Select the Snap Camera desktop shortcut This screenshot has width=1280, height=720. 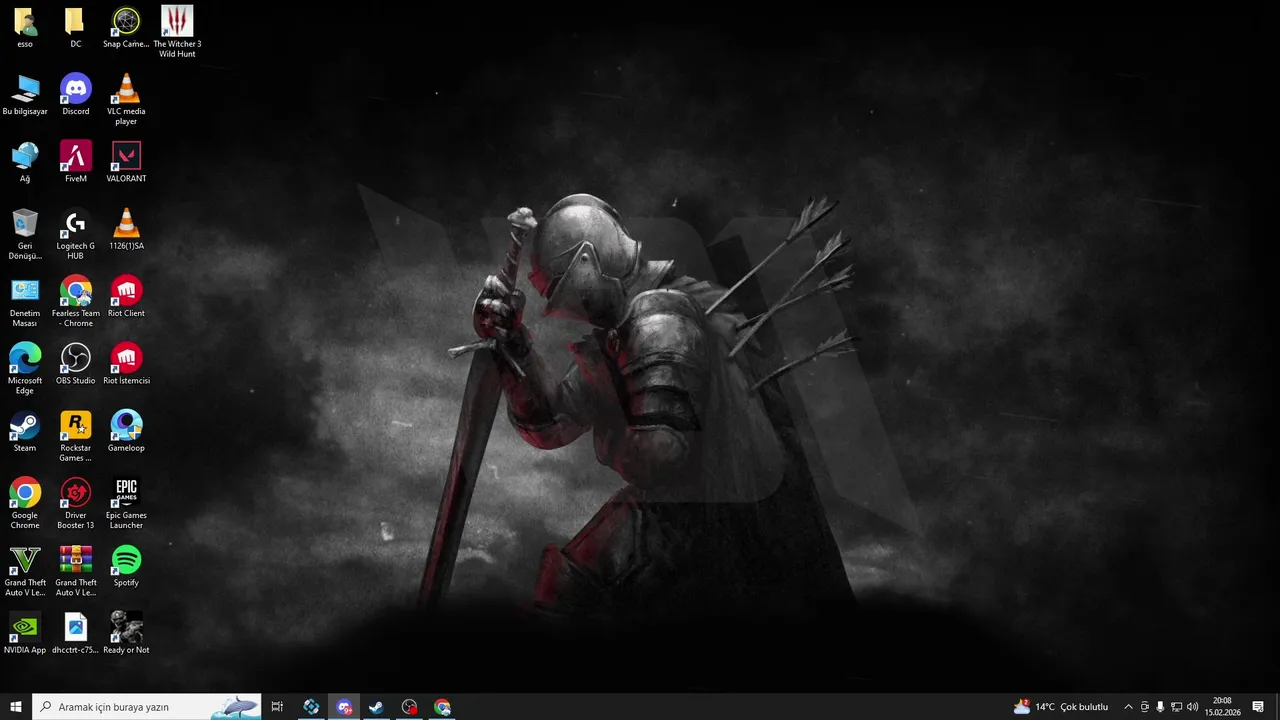point(126,28)
